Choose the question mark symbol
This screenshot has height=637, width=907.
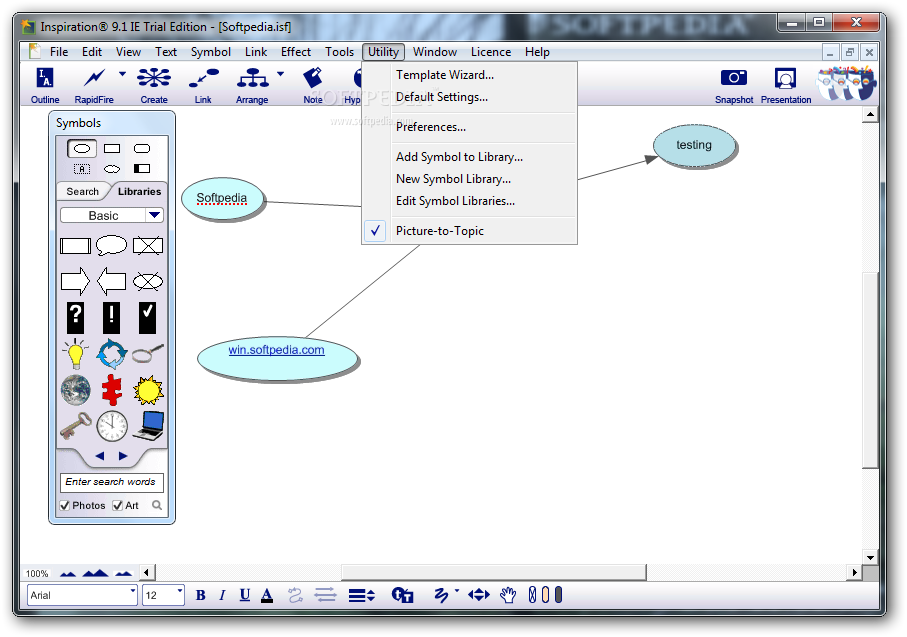[75, 318]
